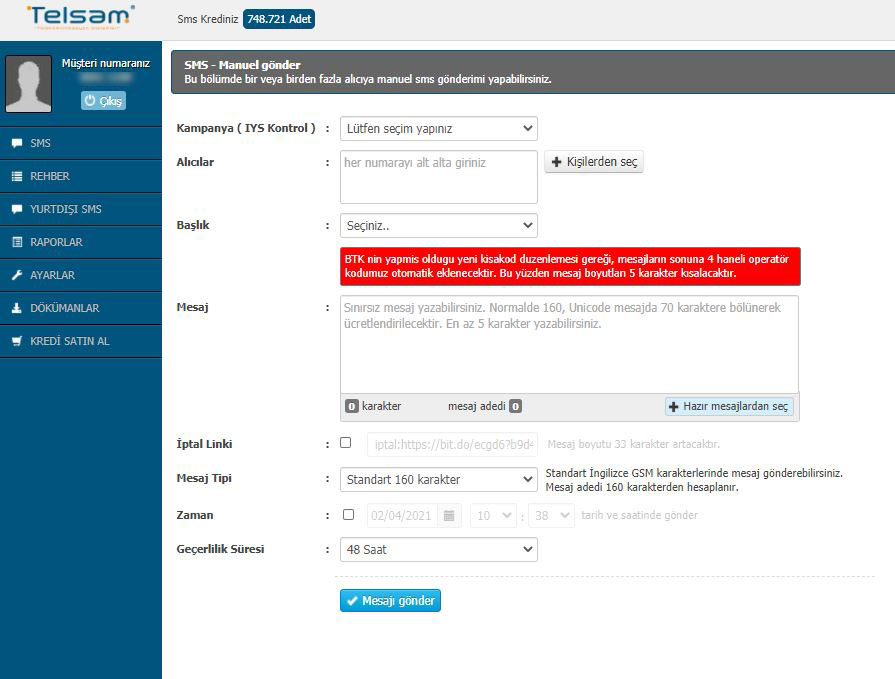
Task: Open the YURTDIŞI SMS menu
Action: (x=81, y=209)
